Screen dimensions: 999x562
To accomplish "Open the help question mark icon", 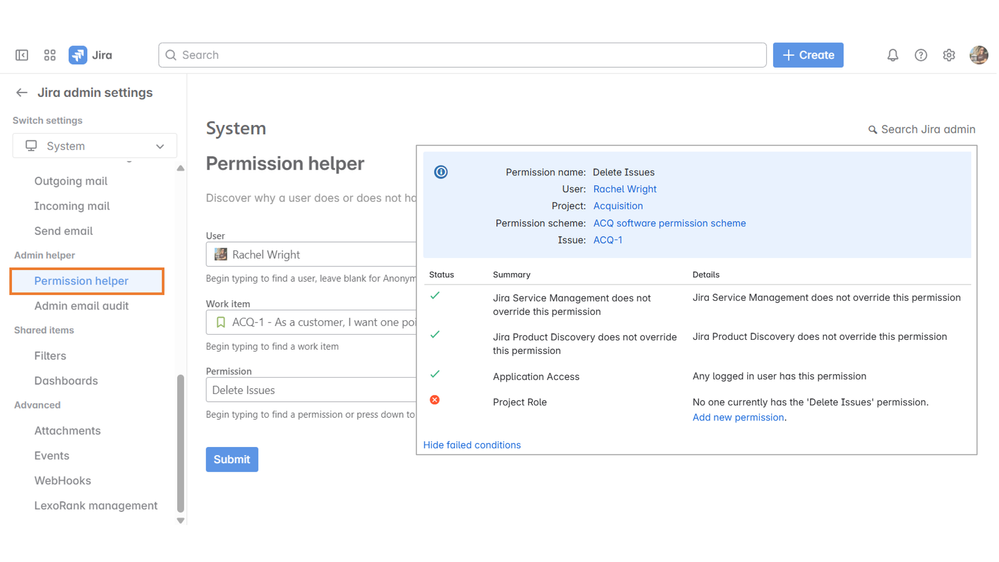I will tap(921, 55).
